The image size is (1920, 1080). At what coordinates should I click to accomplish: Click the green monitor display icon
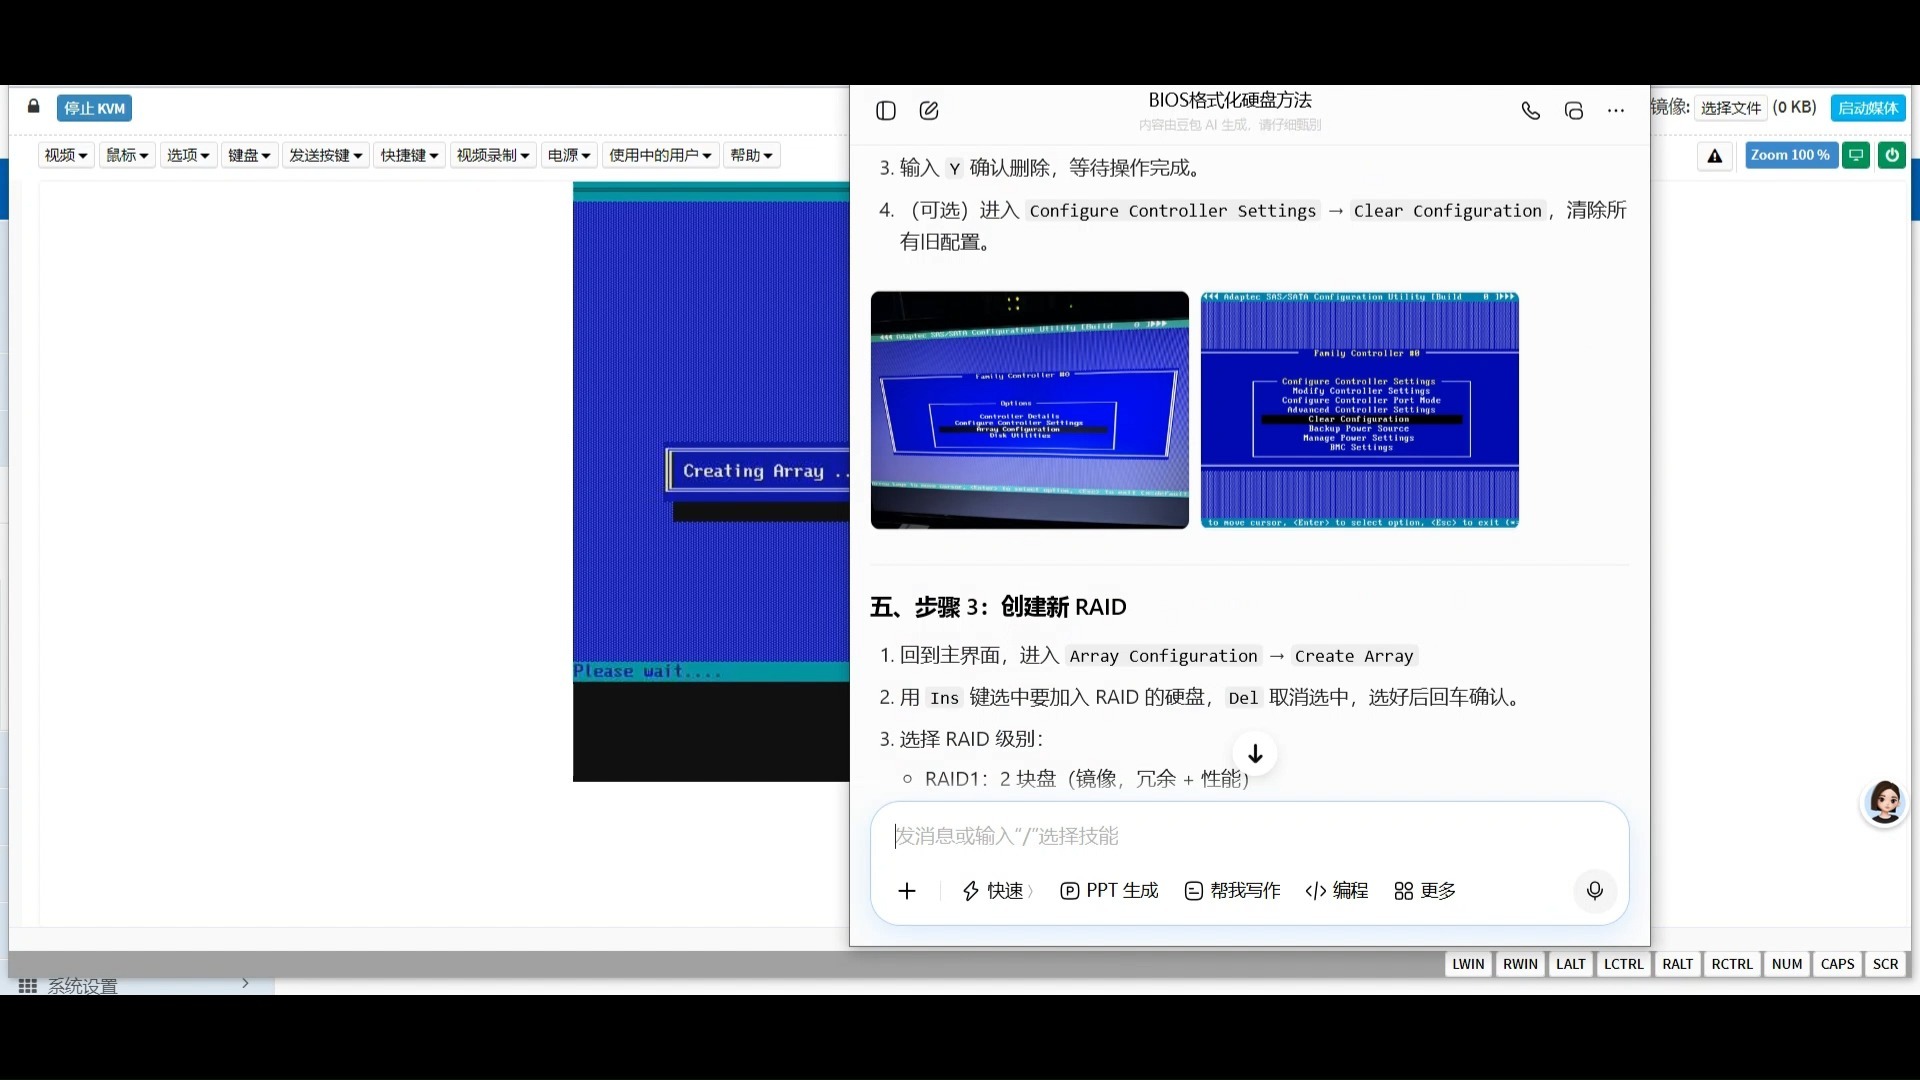coord(1856,155)
